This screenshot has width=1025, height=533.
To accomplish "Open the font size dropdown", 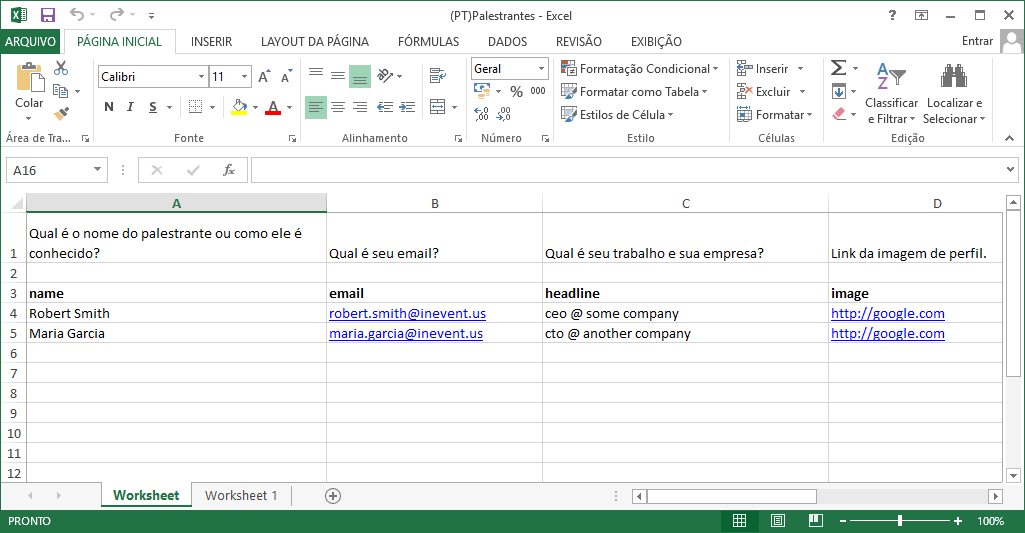I will (x=244, y=77).
